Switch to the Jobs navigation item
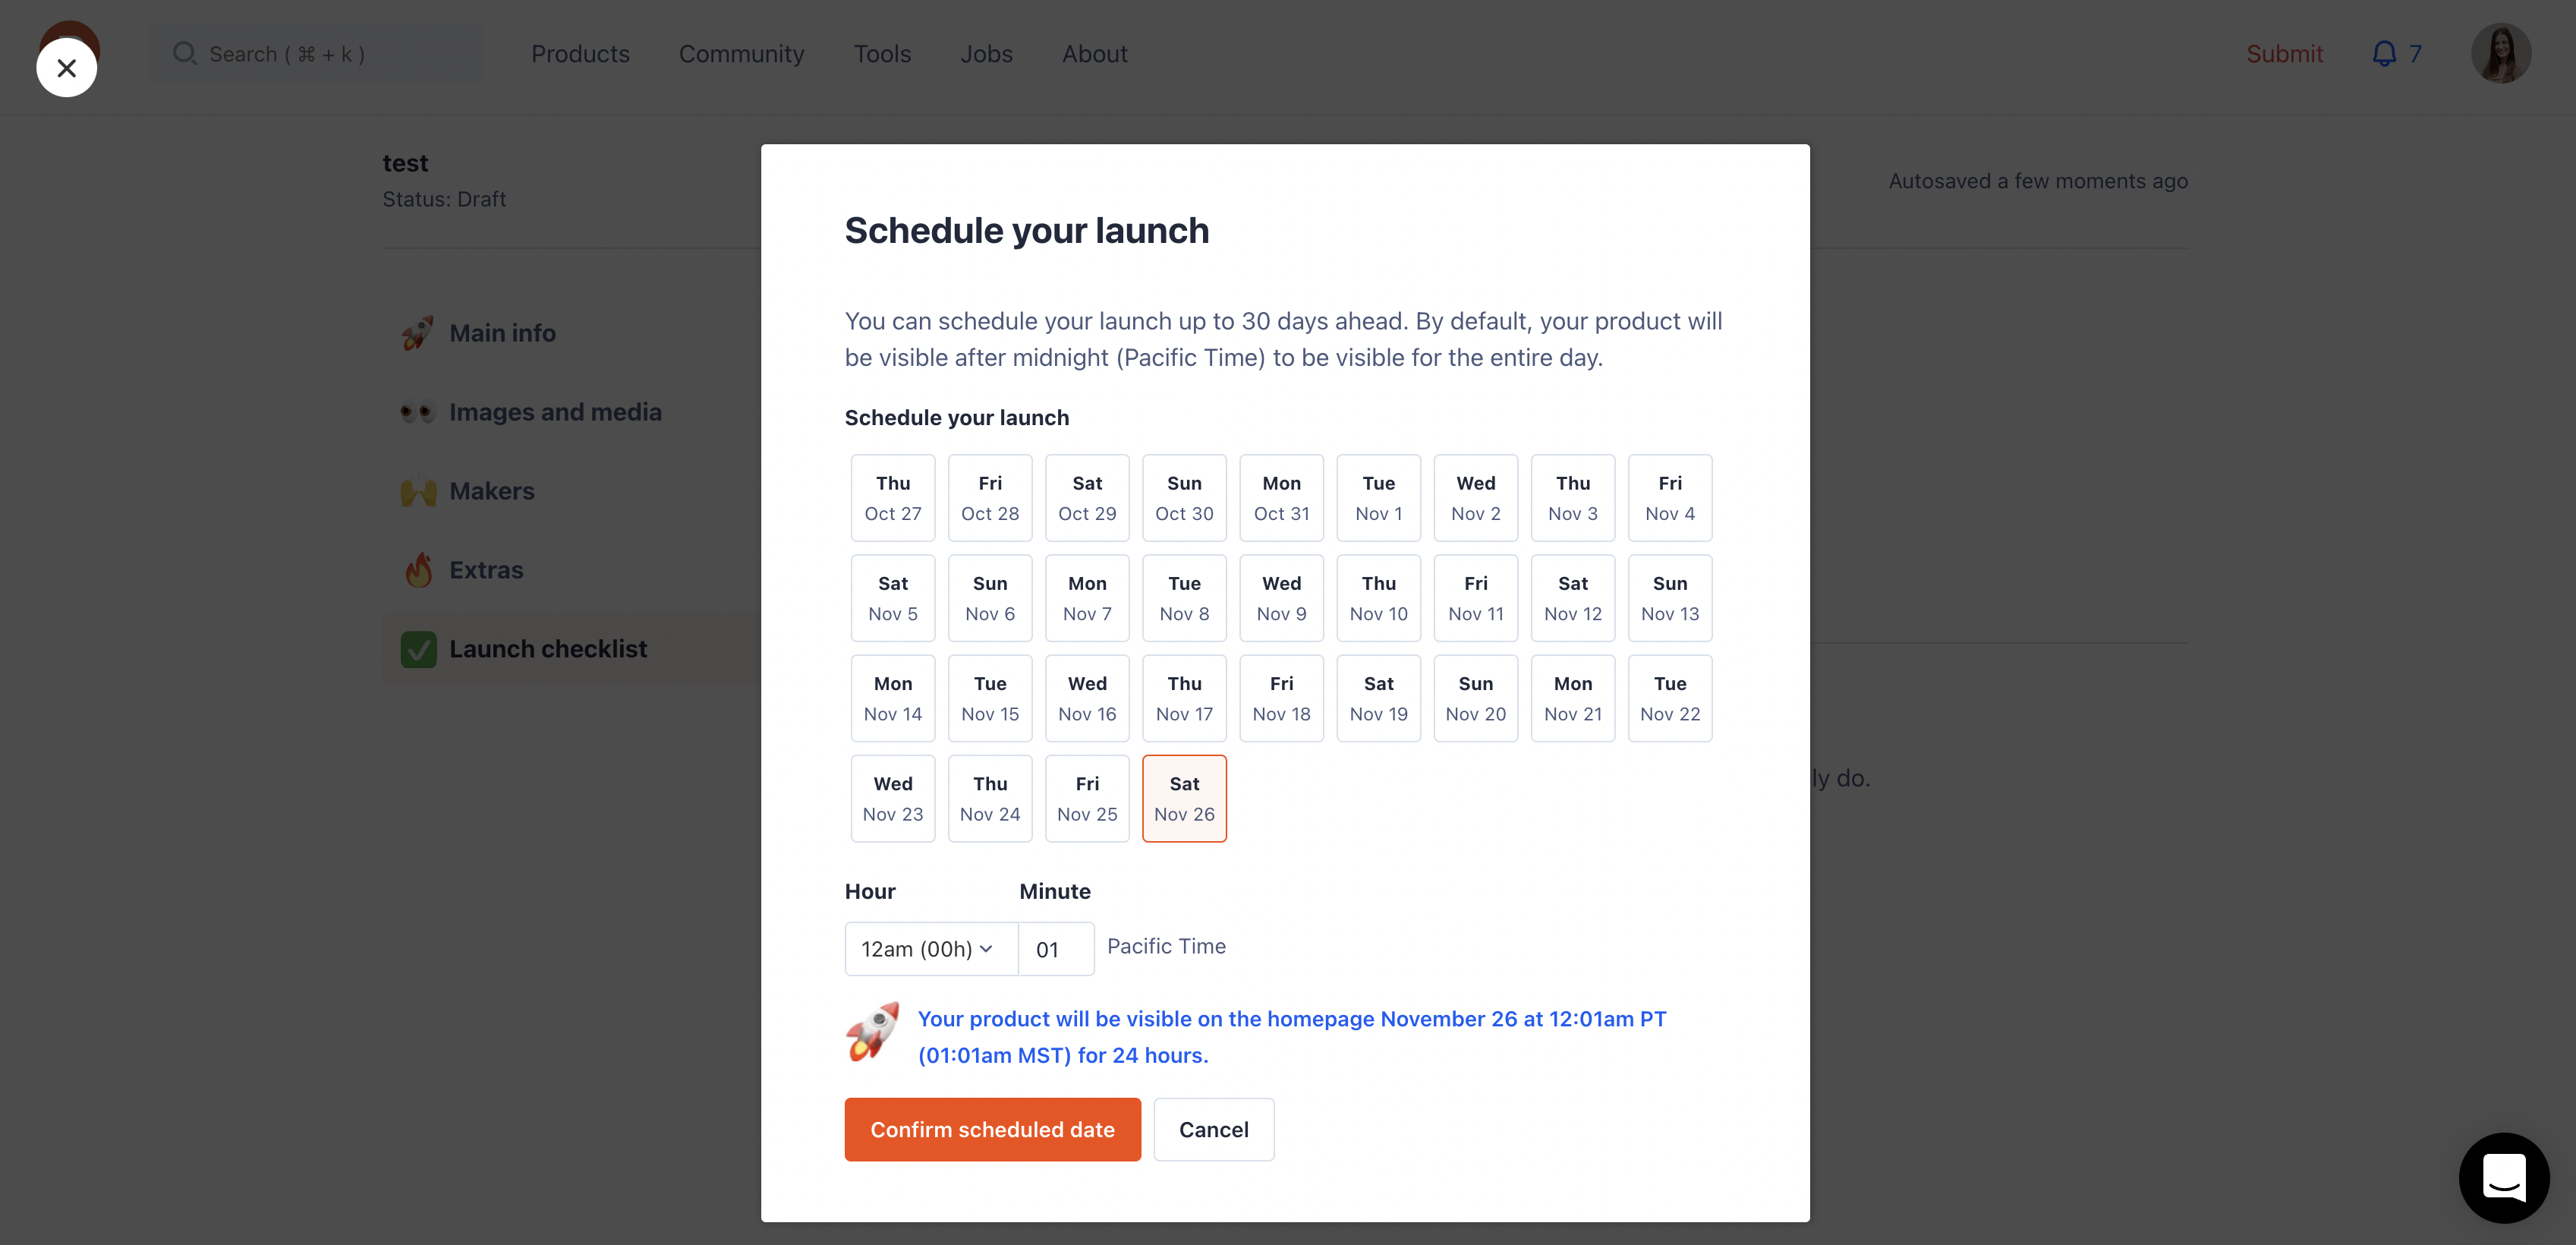This screenshot has height=1245, width=2576. [x=986, y=54]
